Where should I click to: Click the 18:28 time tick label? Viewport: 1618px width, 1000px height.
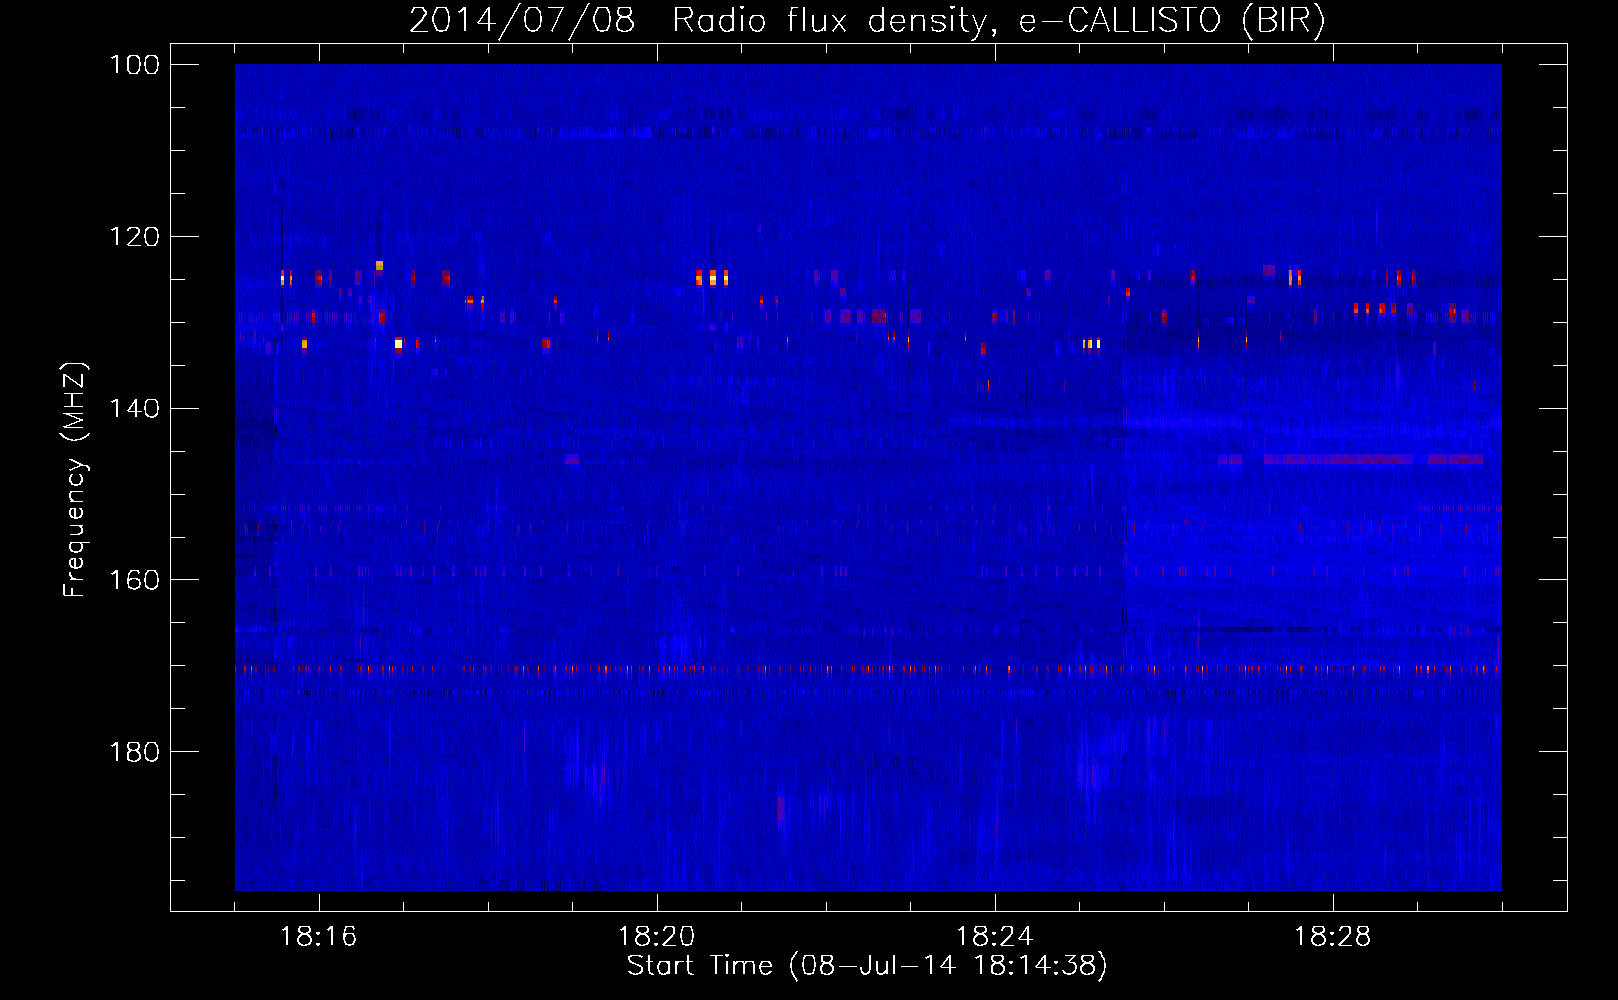tap(1333, 937)
